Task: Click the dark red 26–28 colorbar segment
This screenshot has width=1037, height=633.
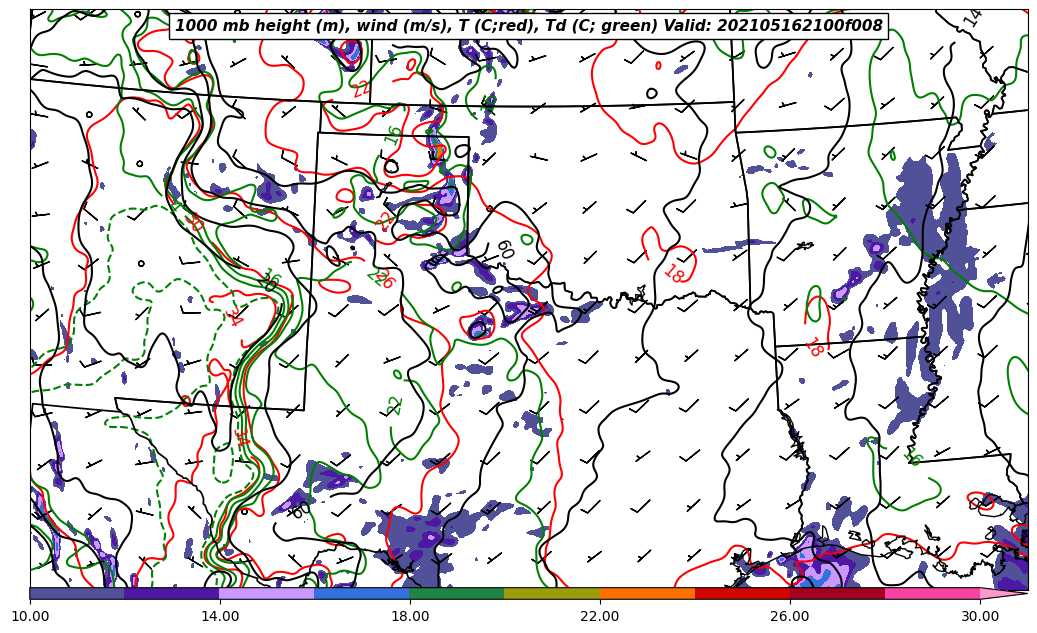Action: point(838,593)
